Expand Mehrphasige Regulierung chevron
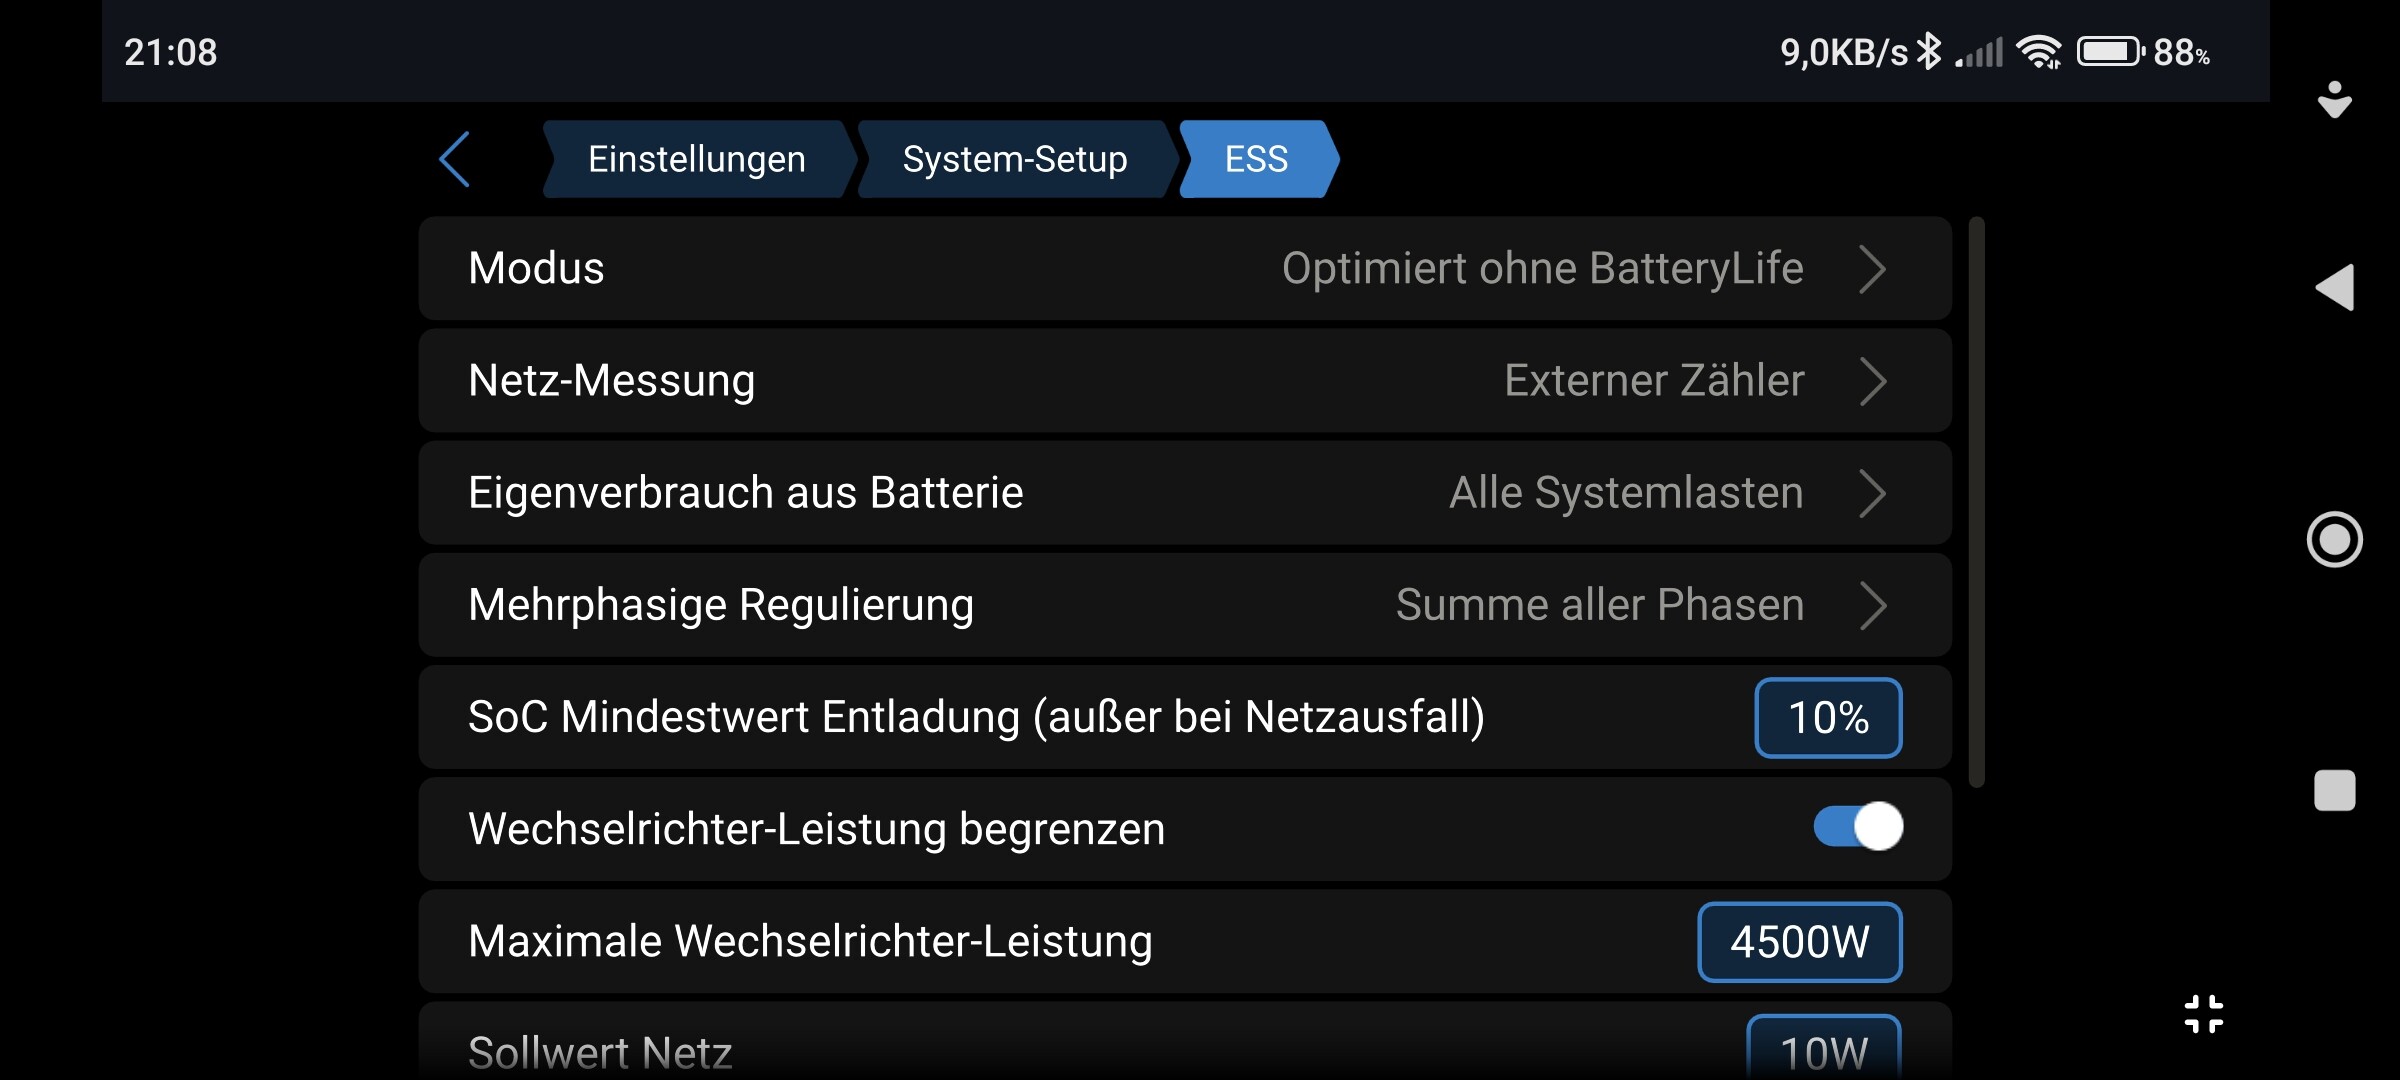 tap(1872, 605)
